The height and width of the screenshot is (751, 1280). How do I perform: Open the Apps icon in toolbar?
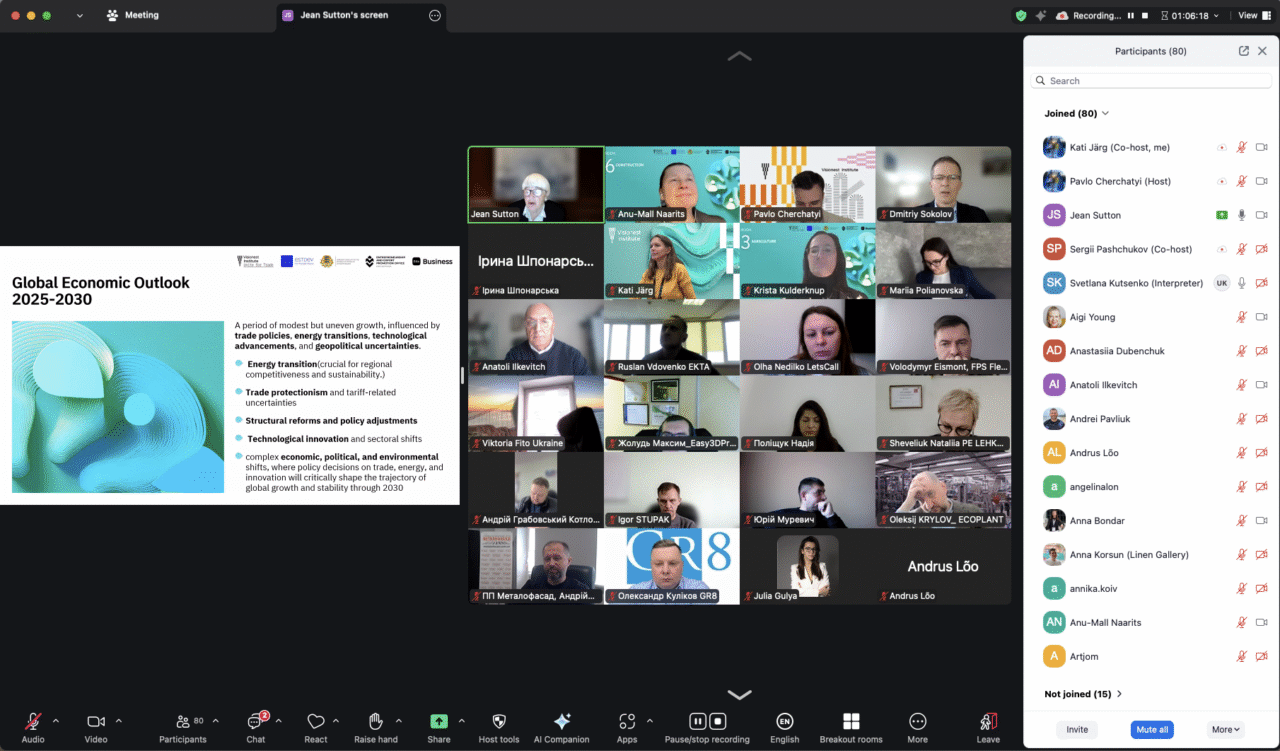(x=627, y=722)
